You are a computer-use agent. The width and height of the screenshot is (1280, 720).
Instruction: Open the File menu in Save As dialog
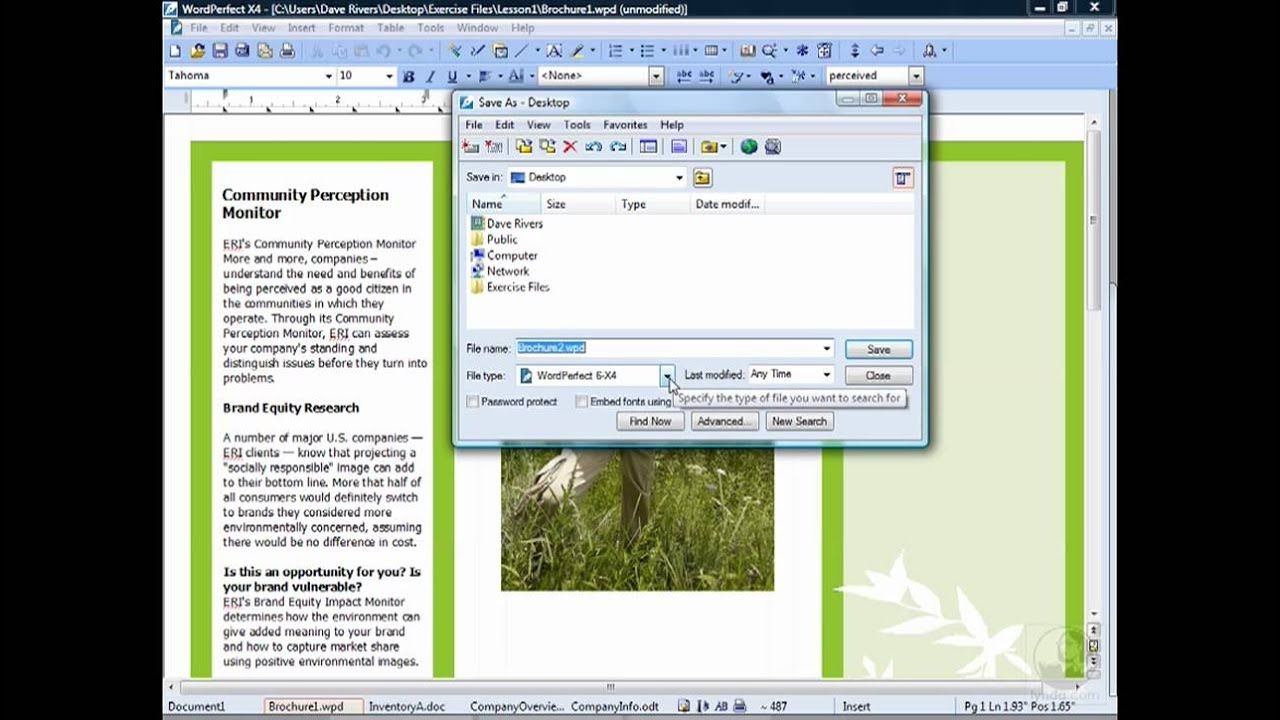coord(474,125)
